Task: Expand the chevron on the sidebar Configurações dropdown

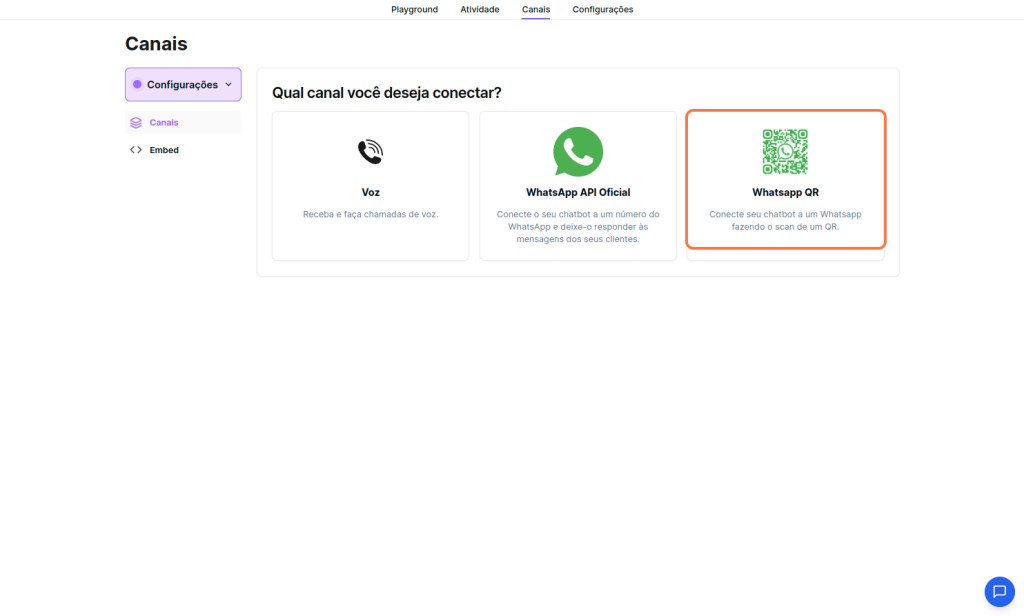Action: (x=228, y=85)
